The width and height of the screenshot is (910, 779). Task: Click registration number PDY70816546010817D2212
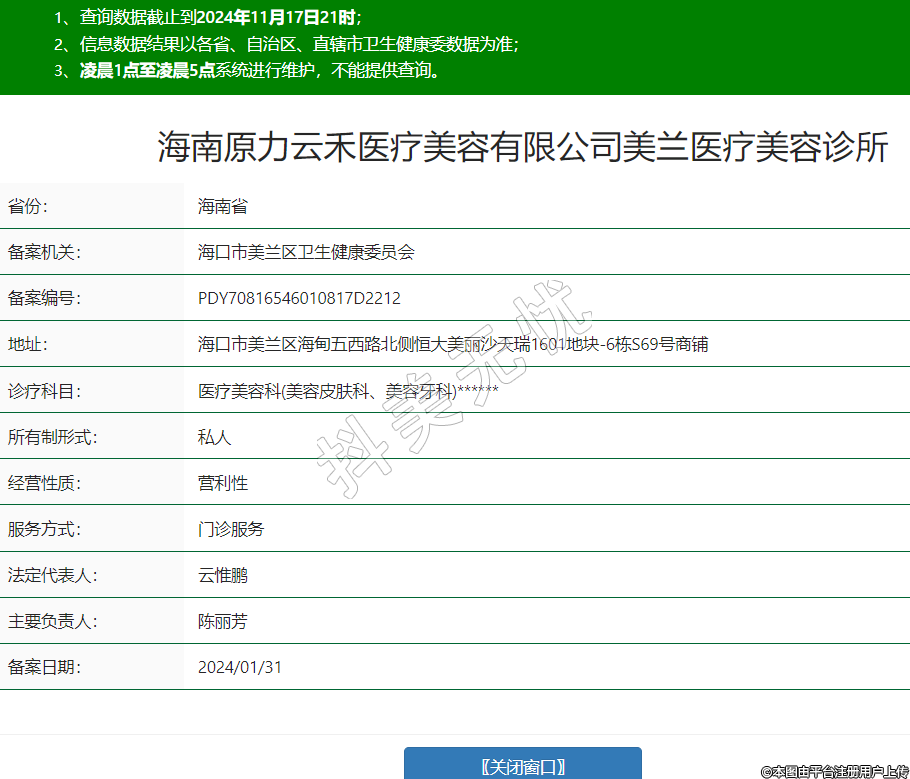(x=299, y=298)
